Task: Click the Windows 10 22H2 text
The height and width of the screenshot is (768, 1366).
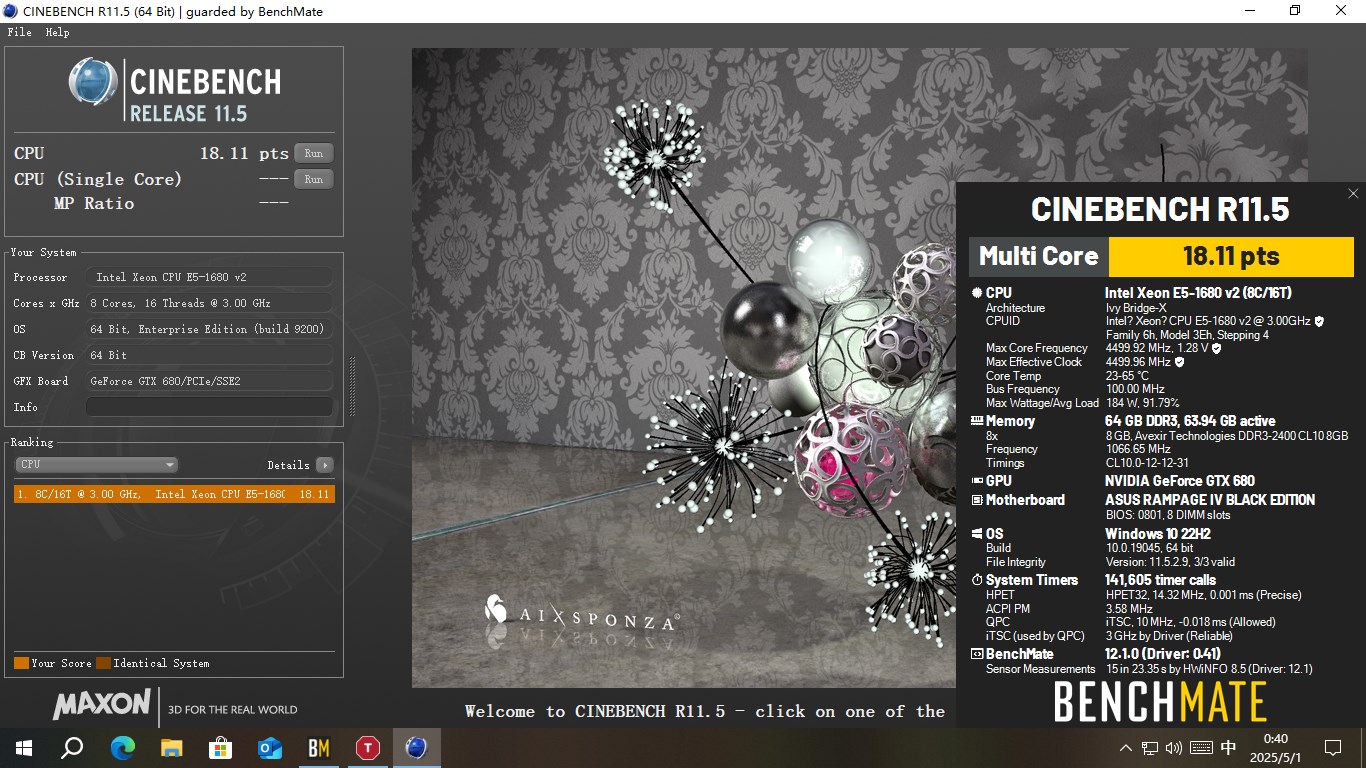Action: 1158,534
